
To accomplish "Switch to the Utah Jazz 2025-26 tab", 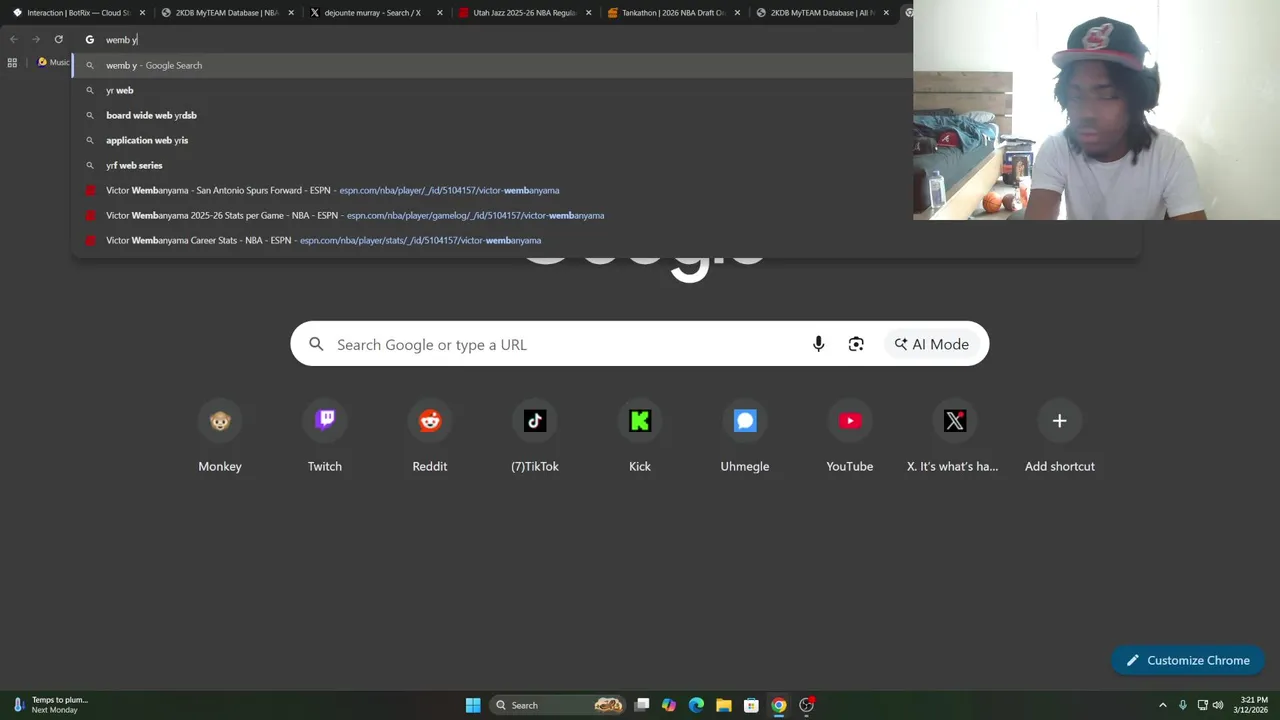I will coord(523,13).
